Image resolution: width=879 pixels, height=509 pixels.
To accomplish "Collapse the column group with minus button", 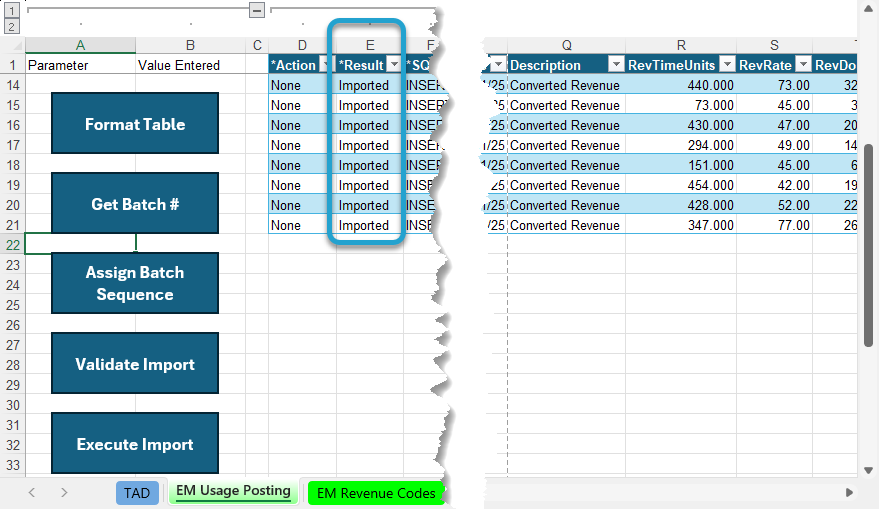I will pyautogui.click(x=257, y=10).
